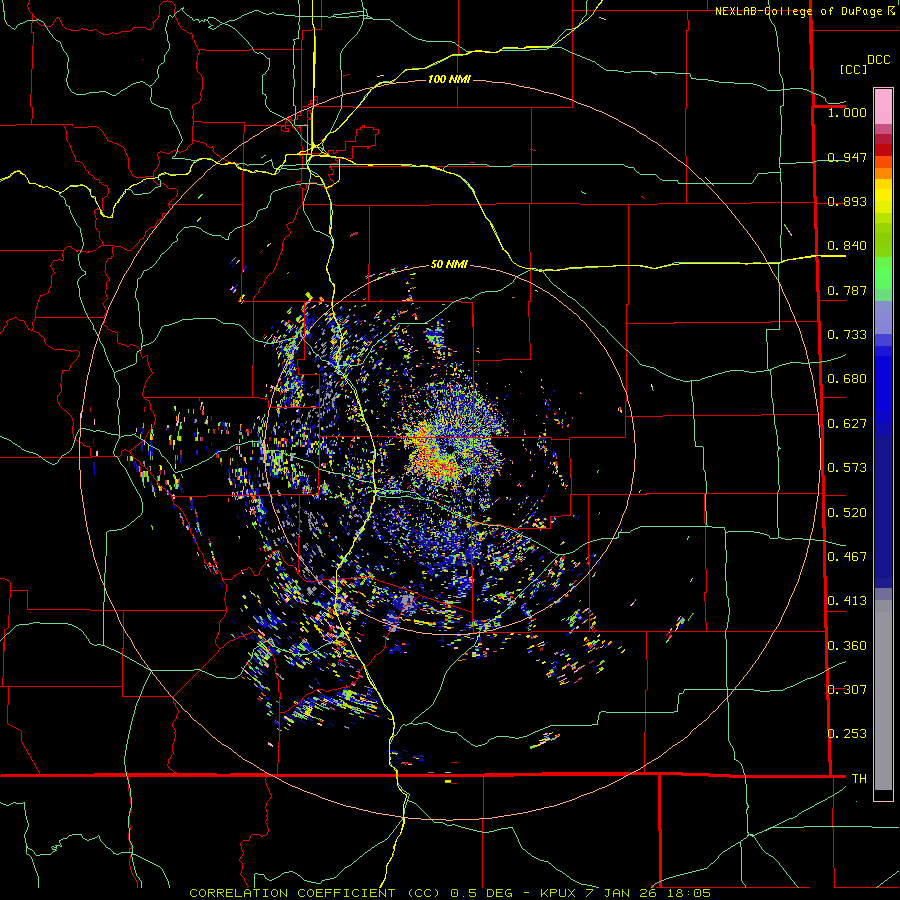The image size is (900, 900).
Task: Click the 0.360 scale value
Action: [847, 646]
